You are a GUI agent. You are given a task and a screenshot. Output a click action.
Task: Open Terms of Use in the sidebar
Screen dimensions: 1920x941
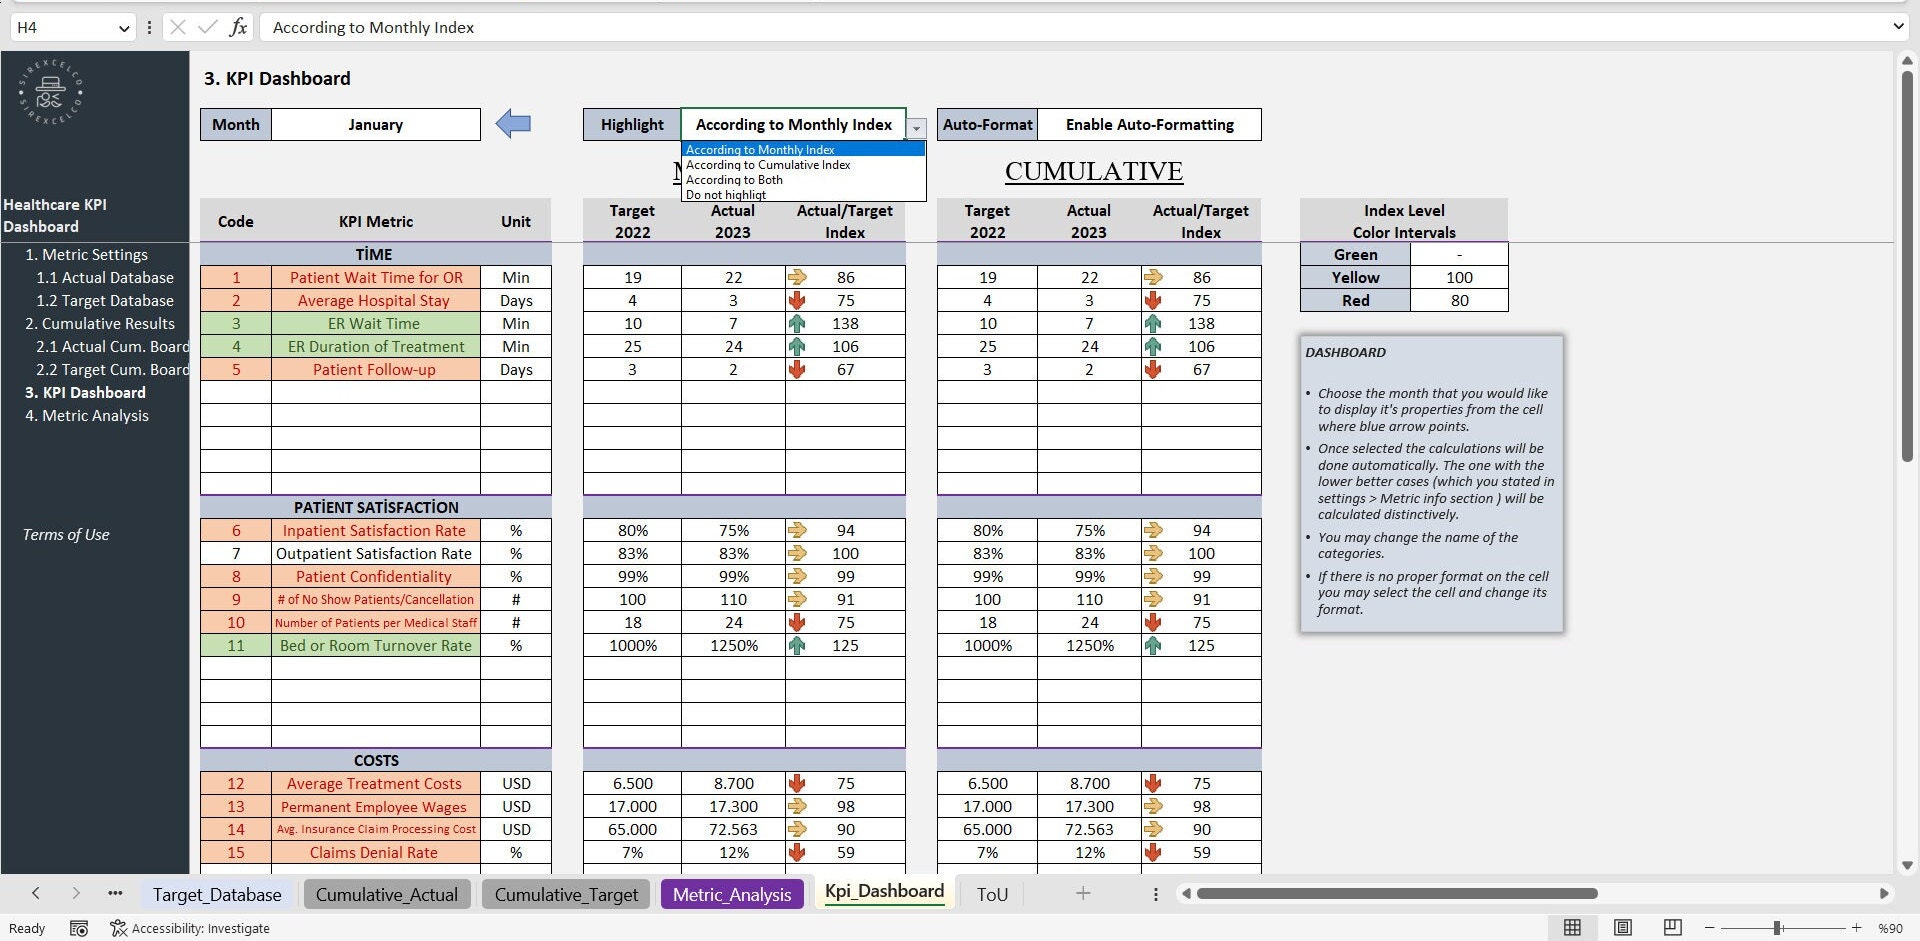click(x=65, y=534)
